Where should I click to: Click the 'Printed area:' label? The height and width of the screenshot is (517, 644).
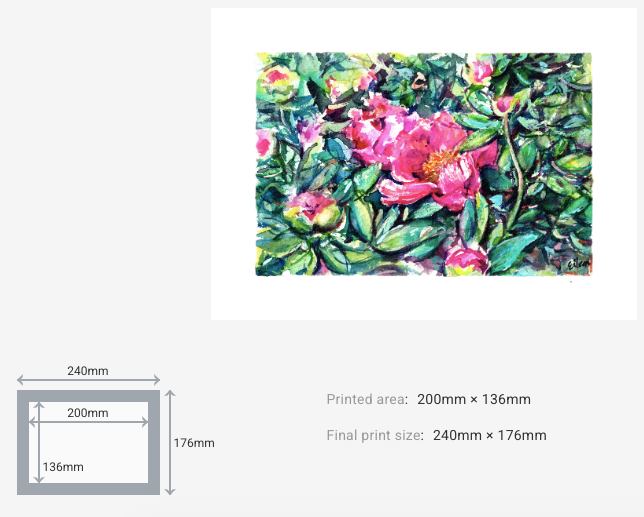[367, 399]
